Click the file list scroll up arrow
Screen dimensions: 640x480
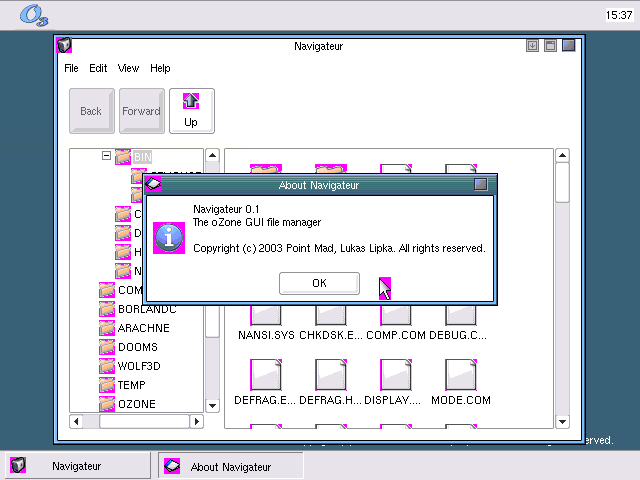pos(562,155)
